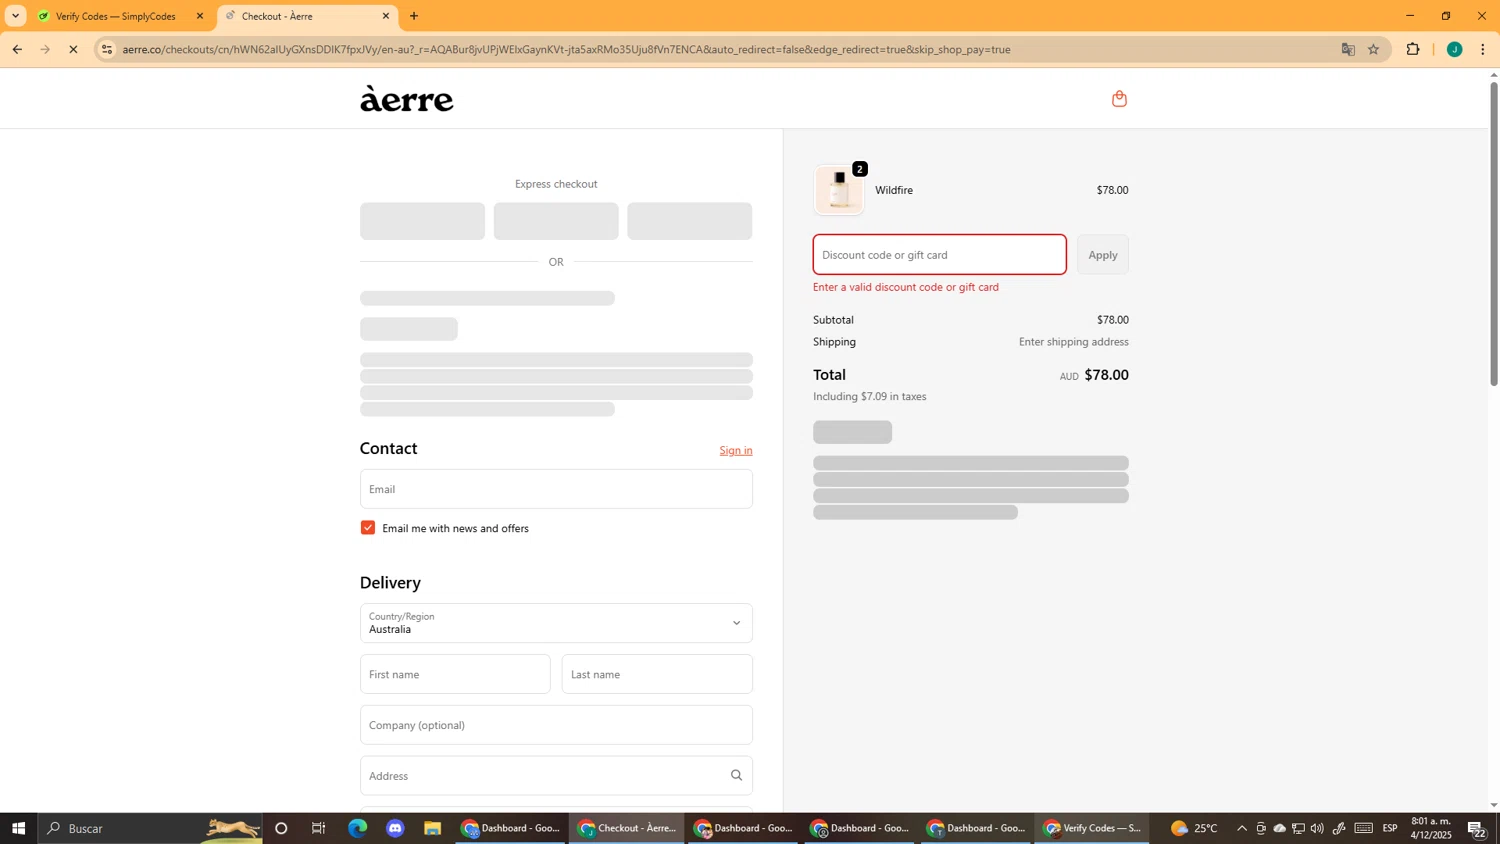Open the weather widget showing 25°C
Screen dimensions: 1500x844
pos(1195,828)
